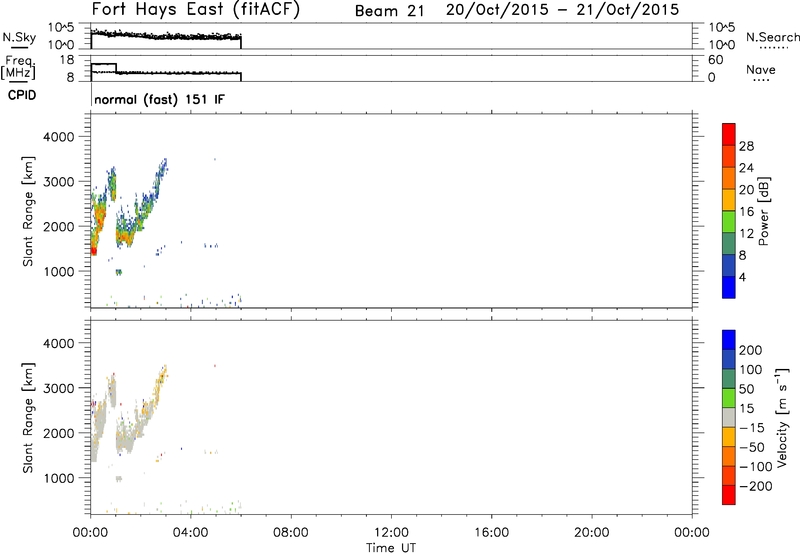Click the '200' tick on Velocity colorbar
800x554 pixels.
pyautogui.click(x=751, y=350)
